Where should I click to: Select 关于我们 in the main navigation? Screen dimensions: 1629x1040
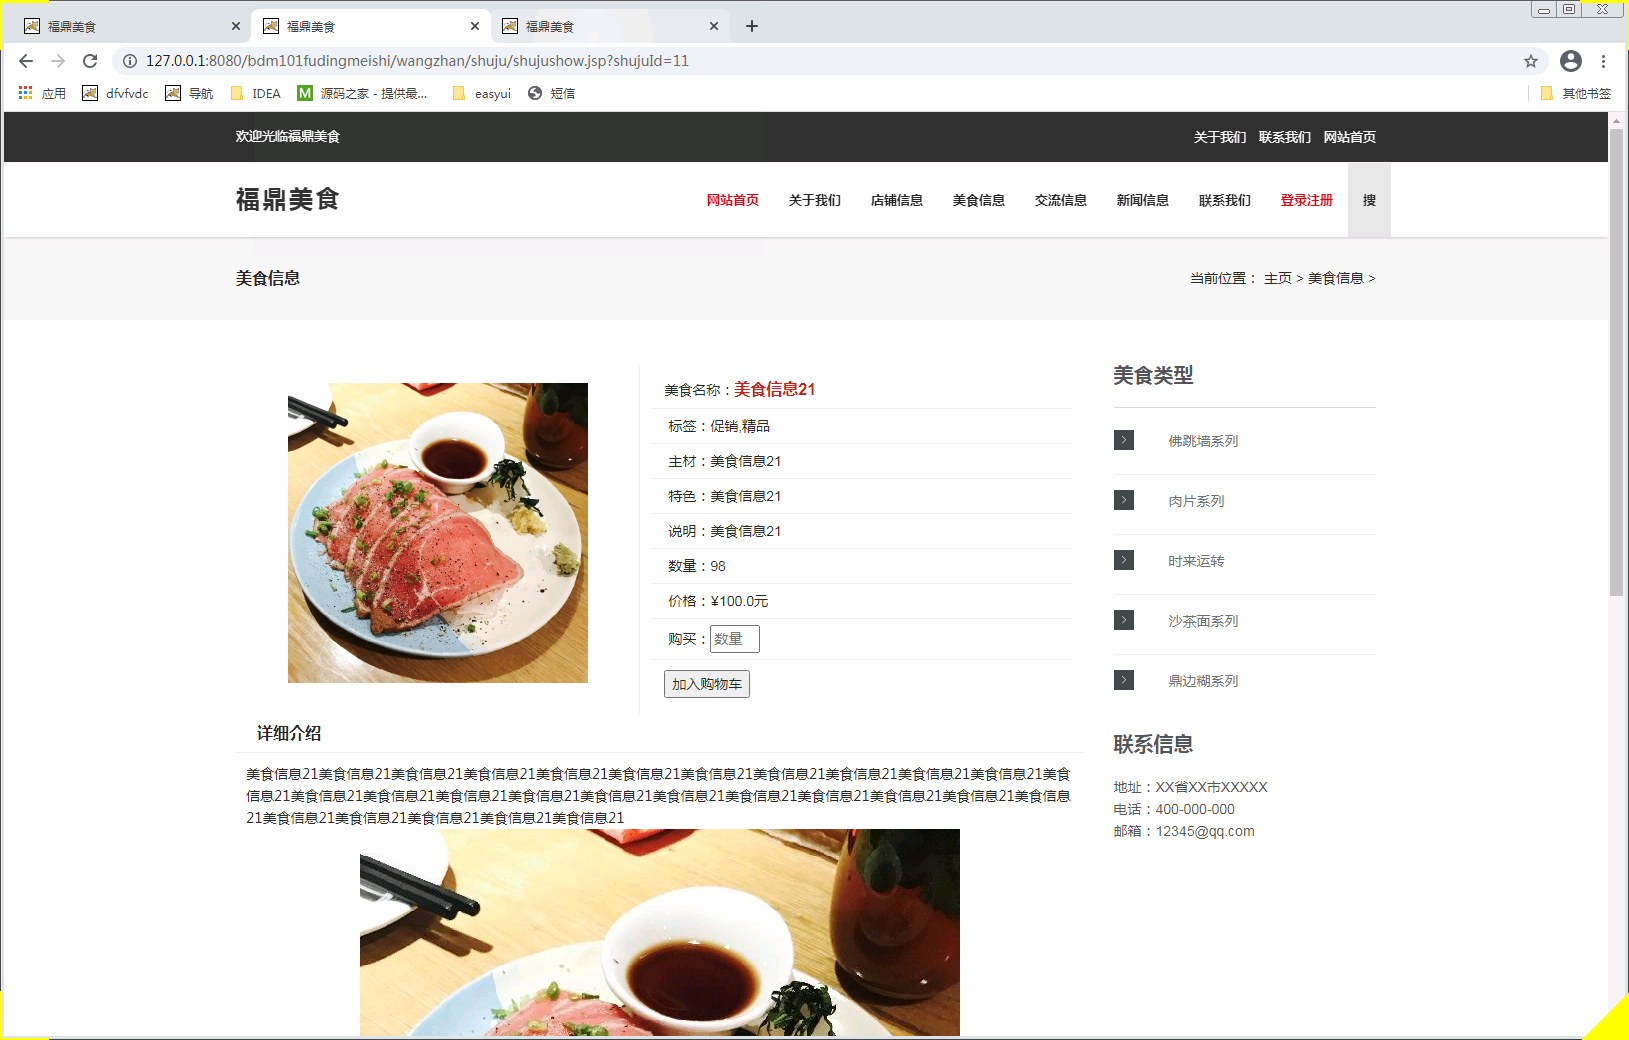tap(815, 200)
